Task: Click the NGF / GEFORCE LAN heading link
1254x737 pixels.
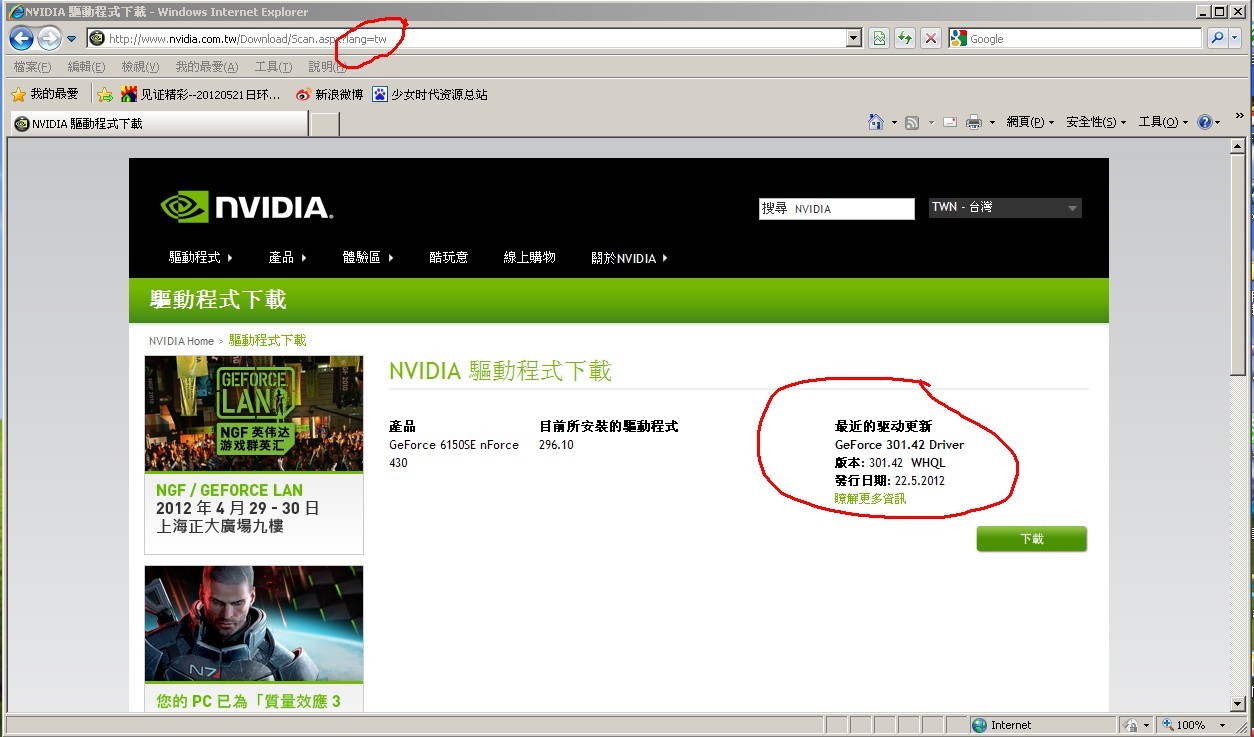Action: 229,490
